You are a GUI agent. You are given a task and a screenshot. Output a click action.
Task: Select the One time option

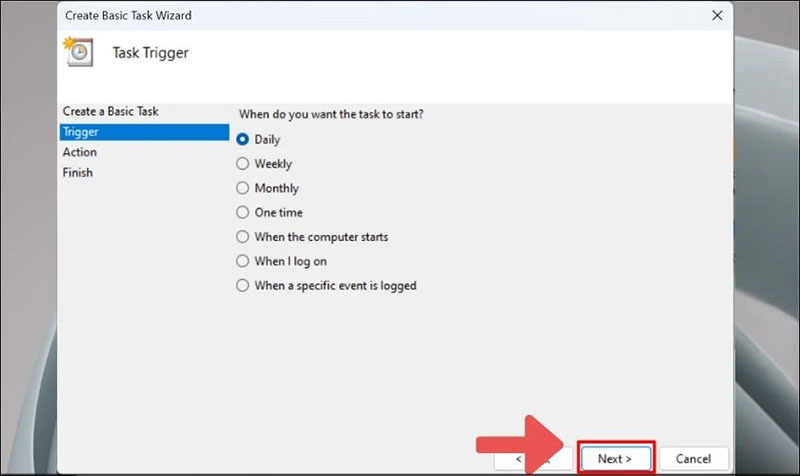click(x=242, y=212)
